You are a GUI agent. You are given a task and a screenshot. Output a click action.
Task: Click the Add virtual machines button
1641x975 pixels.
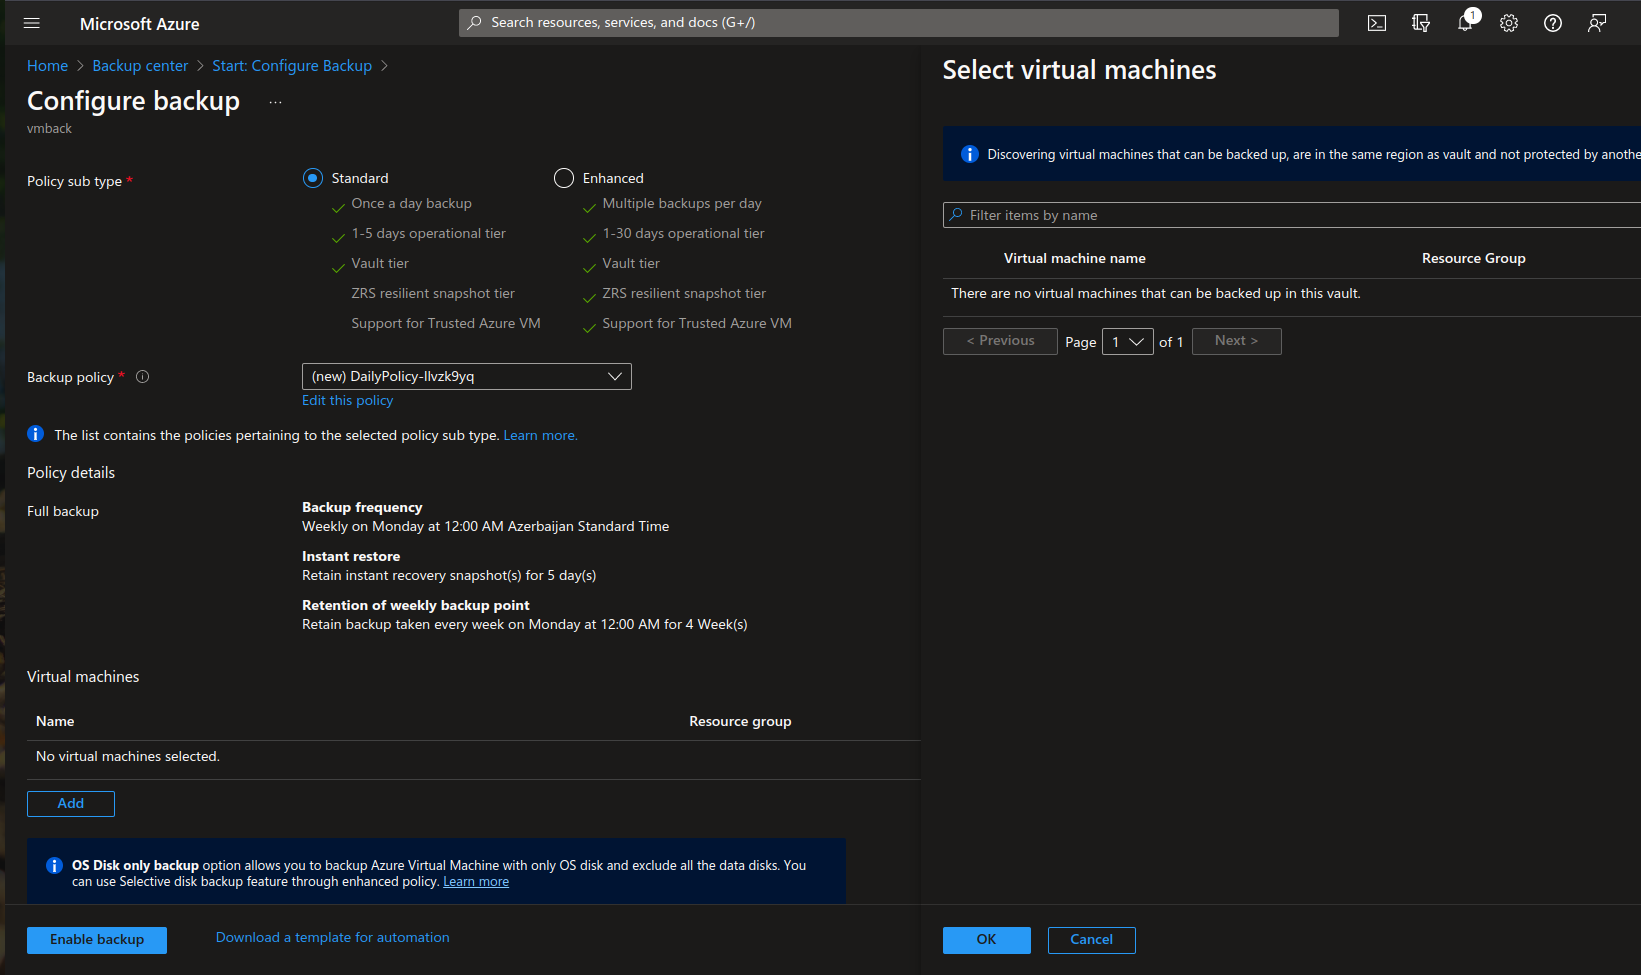pyautogui.click(x=71, y=804)
